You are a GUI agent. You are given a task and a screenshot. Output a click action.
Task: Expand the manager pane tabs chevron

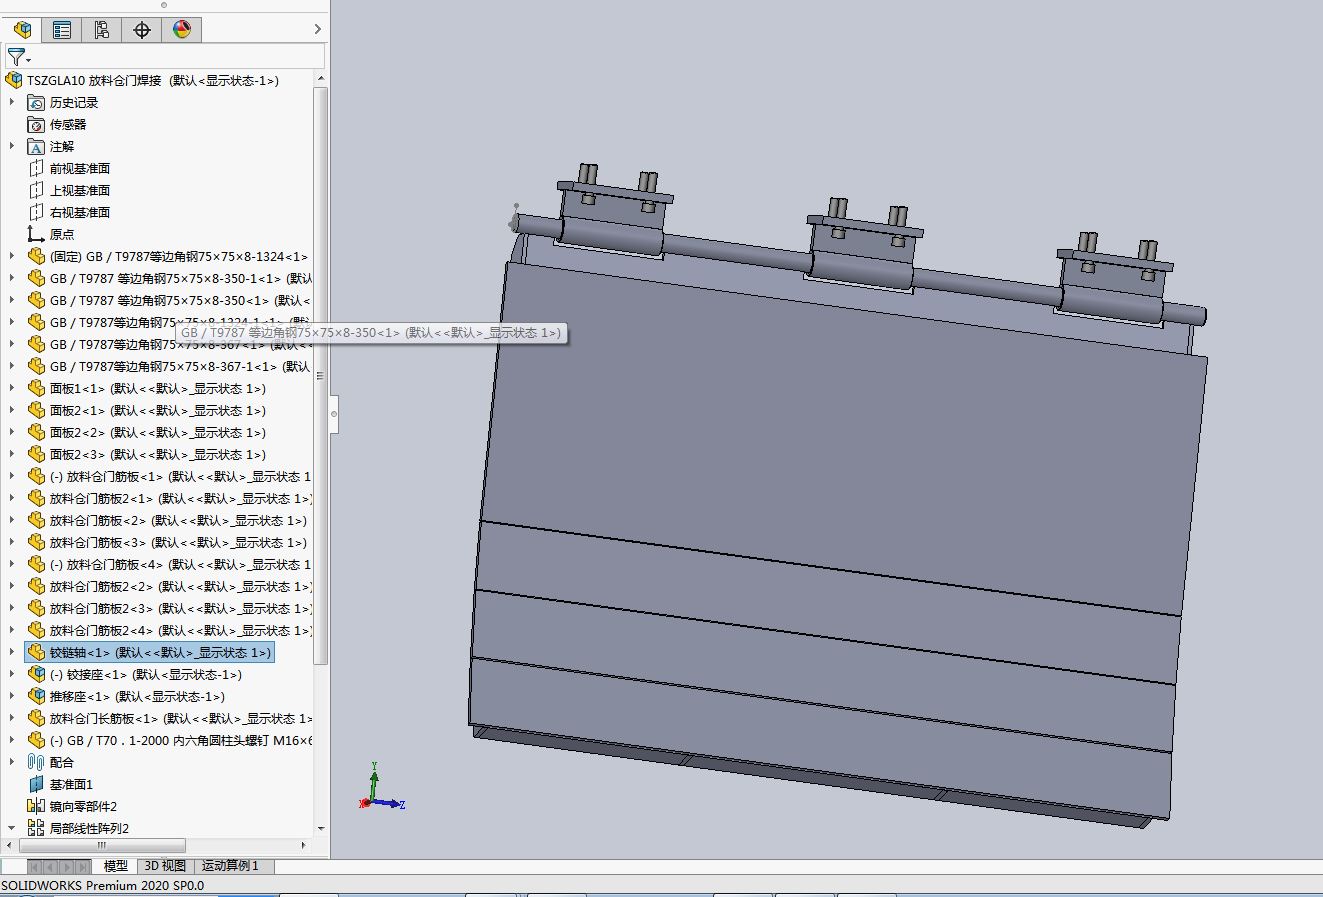point(318,30)
